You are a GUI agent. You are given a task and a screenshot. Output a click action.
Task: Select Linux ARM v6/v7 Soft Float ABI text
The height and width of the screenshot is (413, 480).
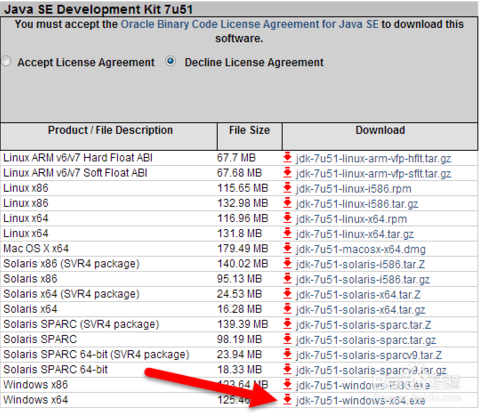[75, 173]
